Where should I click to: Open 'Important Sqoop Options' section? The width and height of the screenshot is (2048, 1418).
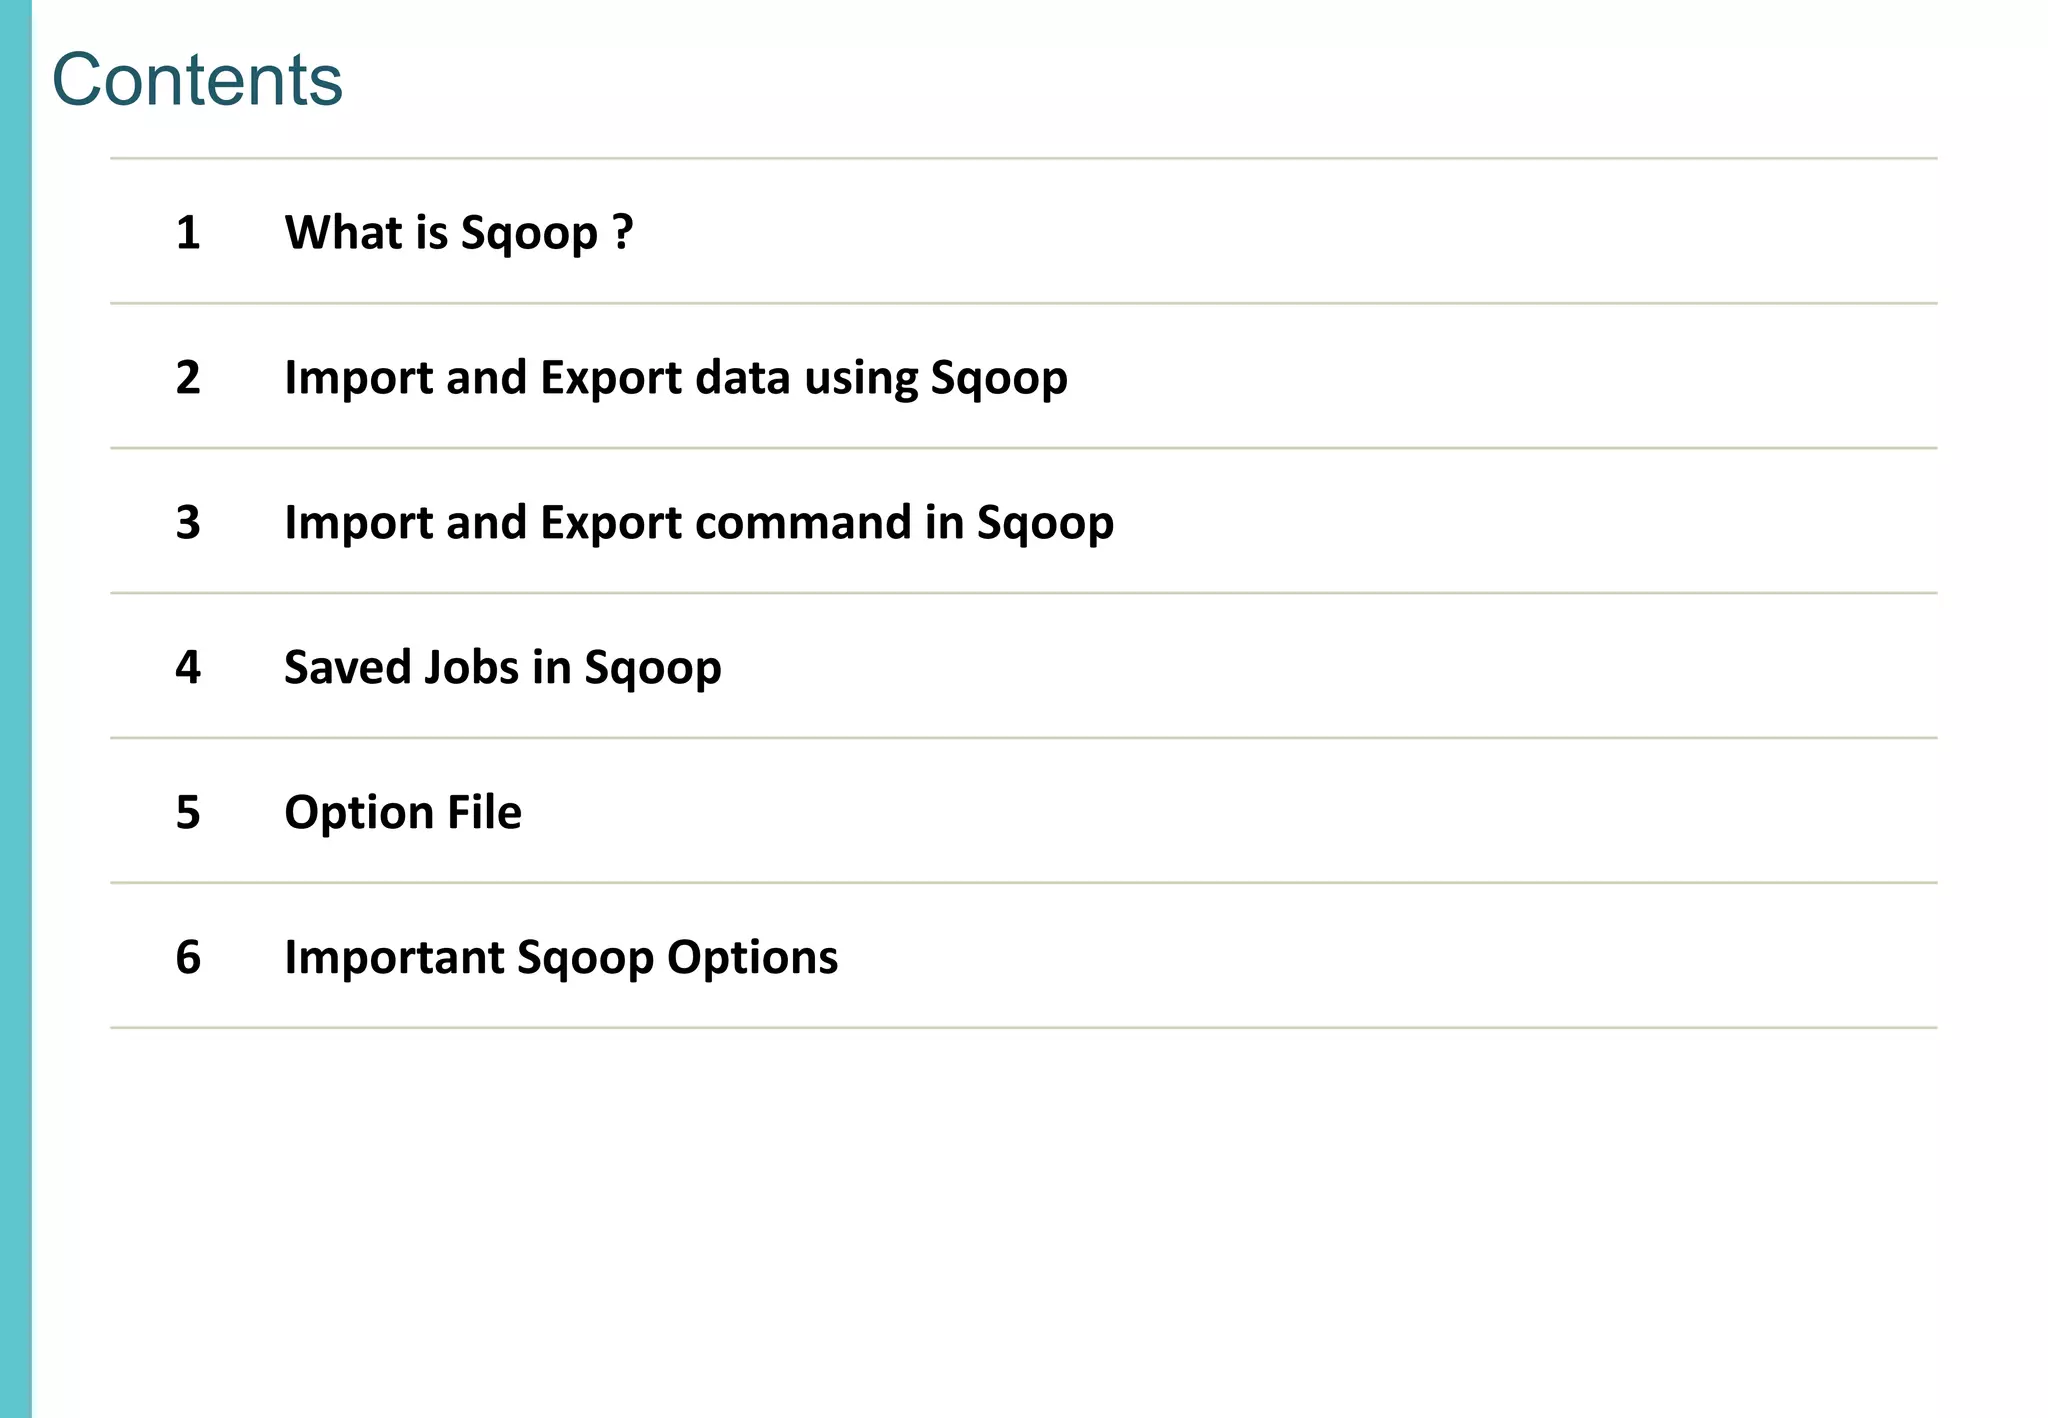click(x=560, y=957)
